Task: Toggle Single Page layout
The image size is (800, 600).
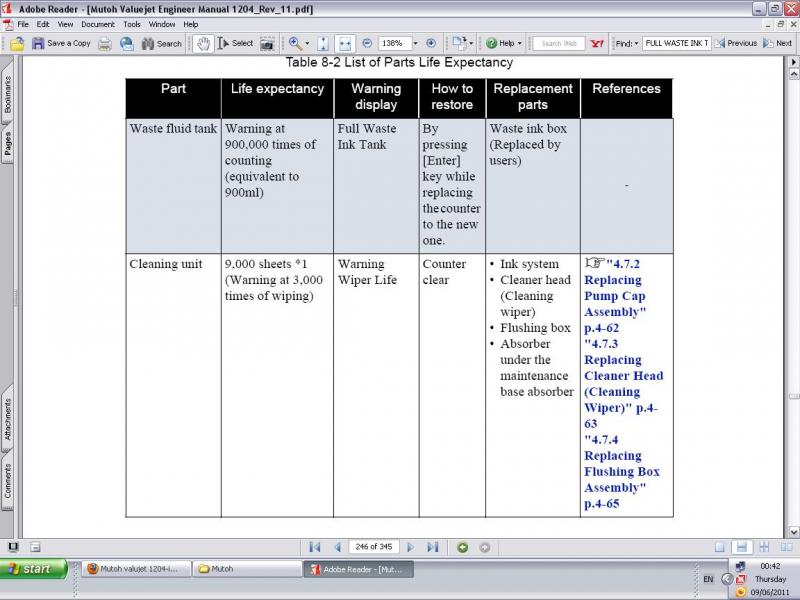Action: pos(719,547)
